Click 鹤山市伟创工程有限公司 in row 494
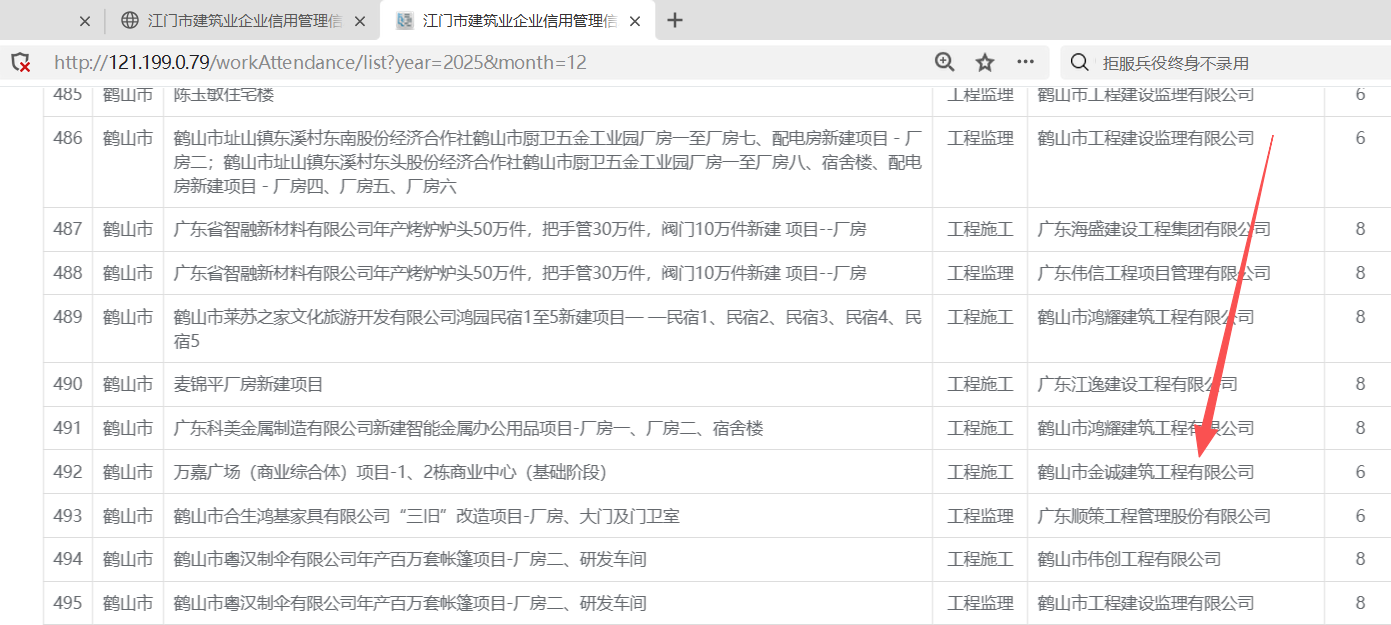The height and width of the screenshot is (625, 1391). coord(1129,559)
